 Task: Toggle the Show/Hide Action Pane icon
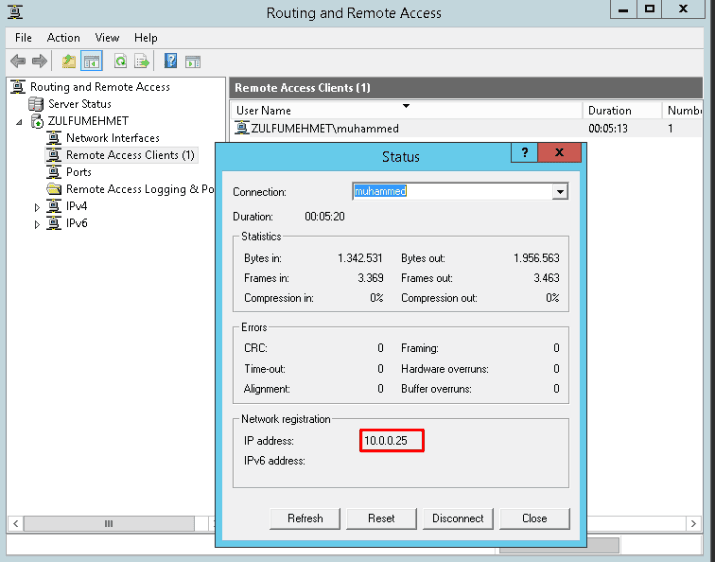192,62
